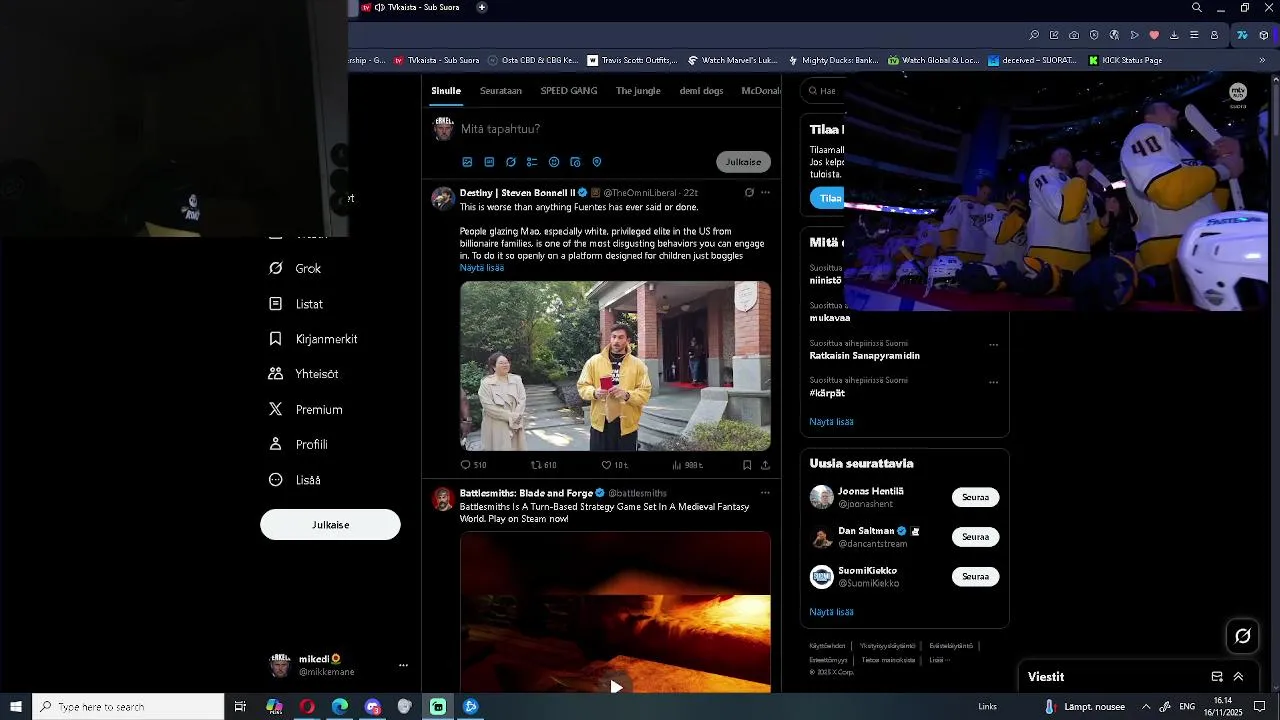Open Windows Start menu

tap(16, 707)
